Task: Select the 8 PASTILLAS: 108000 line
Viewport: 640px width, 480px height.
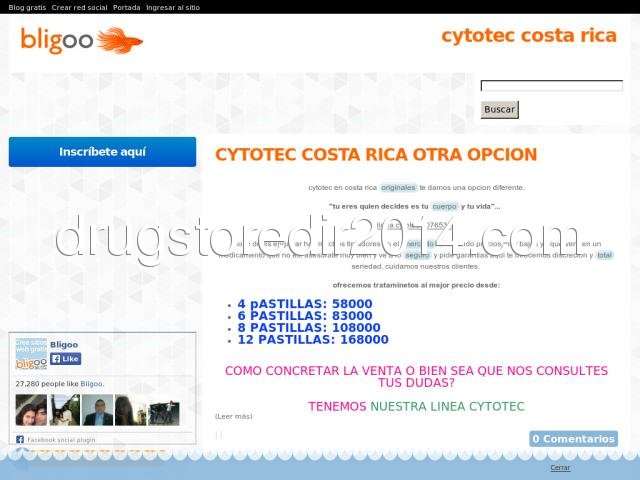Action: point(309,327)
